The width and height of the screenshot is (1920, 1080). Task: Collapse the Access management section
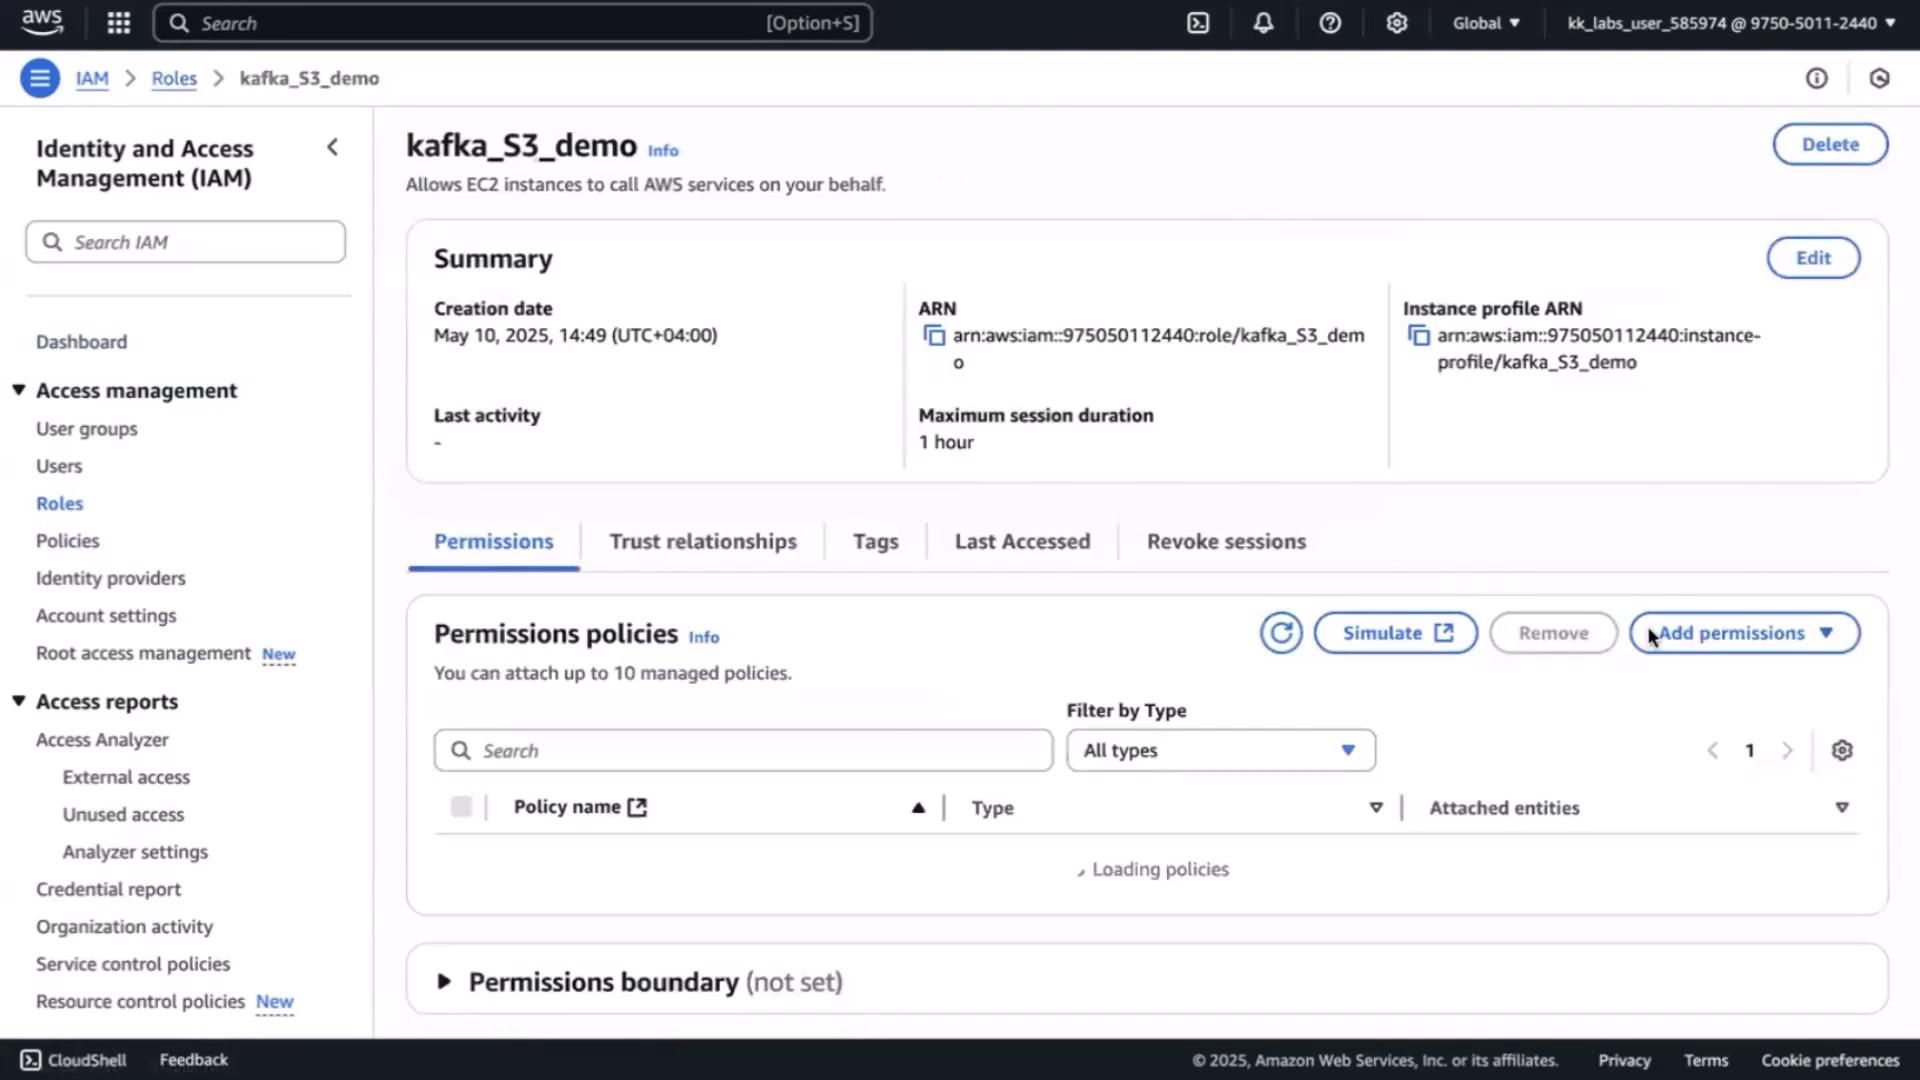19,390
